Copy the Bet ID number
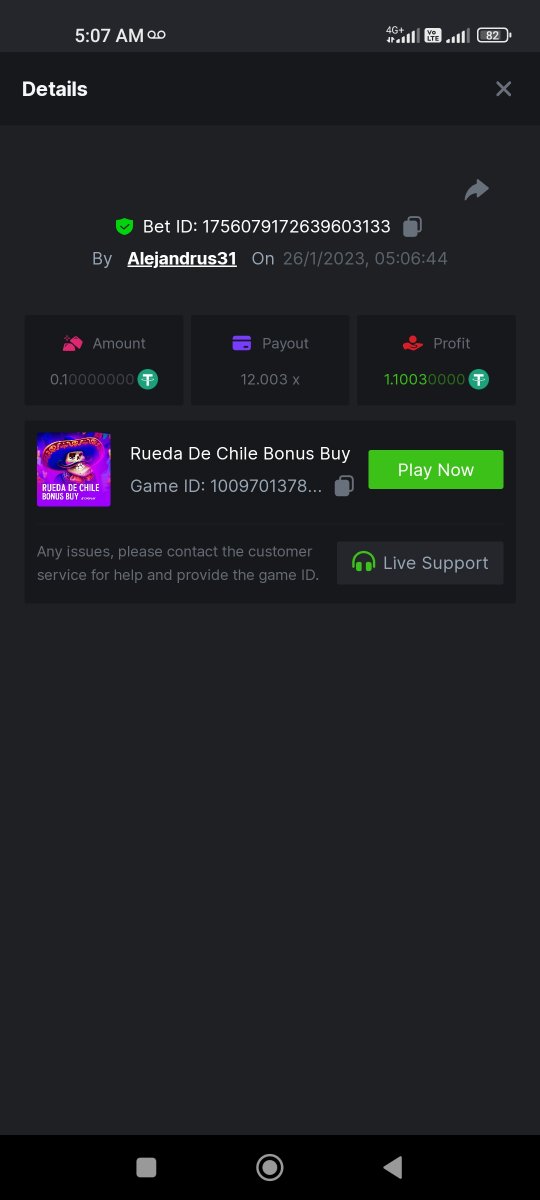 point(412,227)
